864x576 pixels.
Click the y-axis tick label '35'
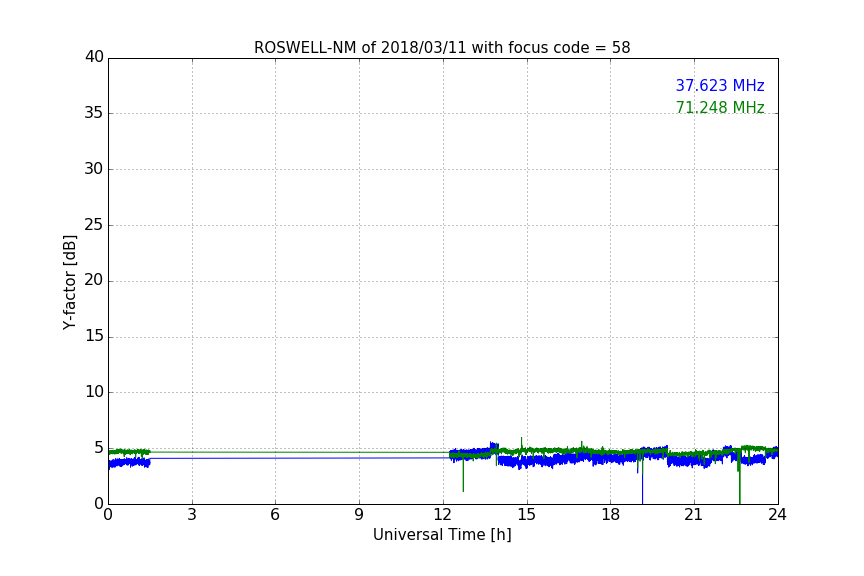point(94,113)
